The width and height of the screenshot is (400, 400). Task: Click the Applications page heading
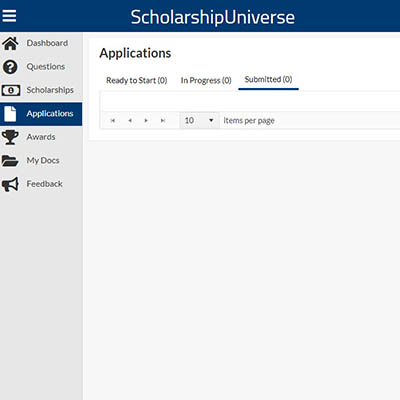click(135, 53)
